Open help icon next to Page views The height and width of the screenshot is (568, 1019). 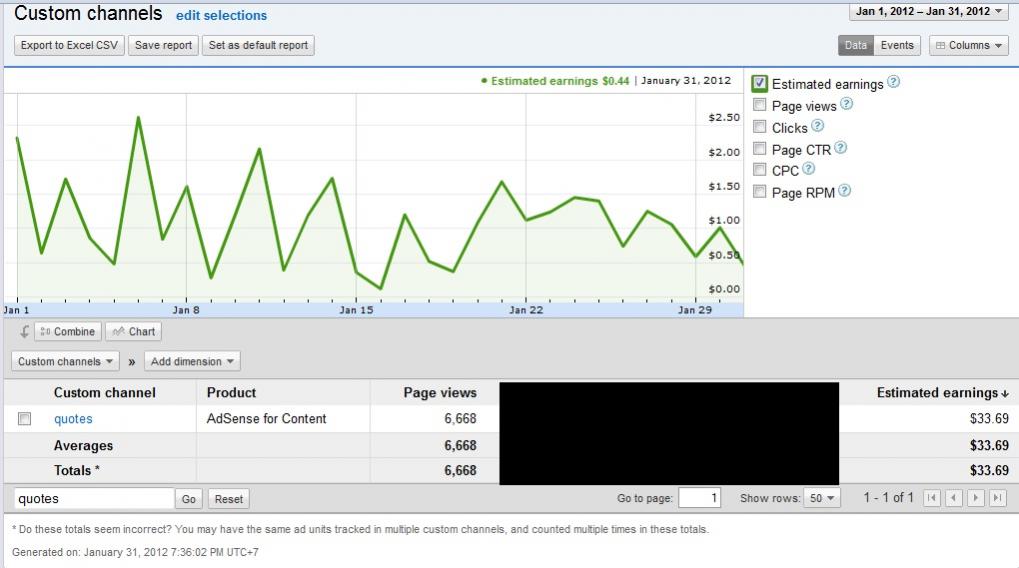[846, 103]
